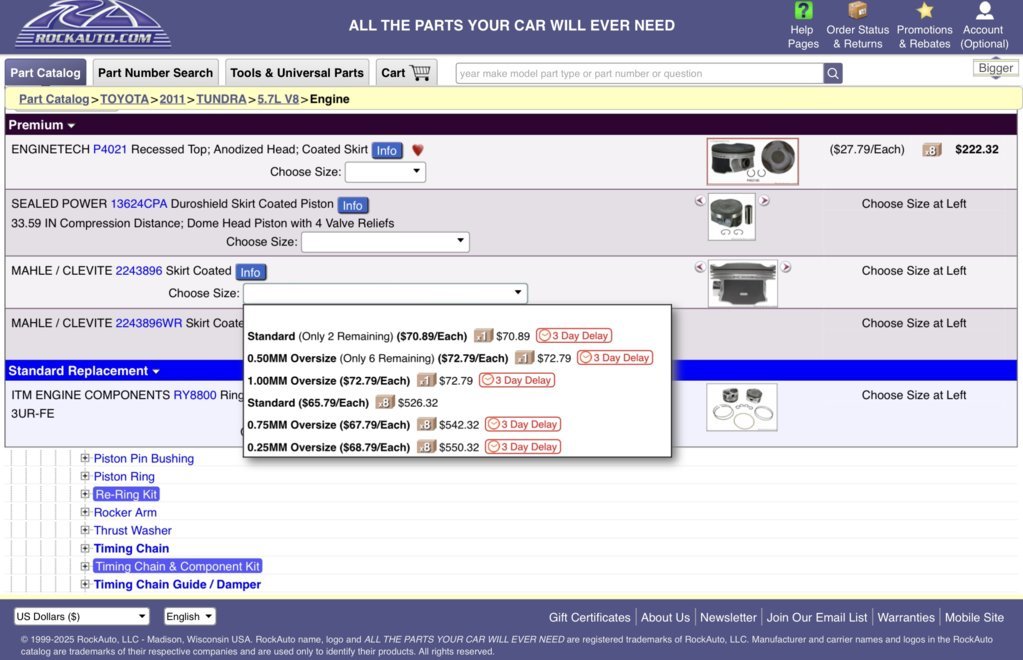Click the x8 package icon beside $222.32

click(932, 150)
